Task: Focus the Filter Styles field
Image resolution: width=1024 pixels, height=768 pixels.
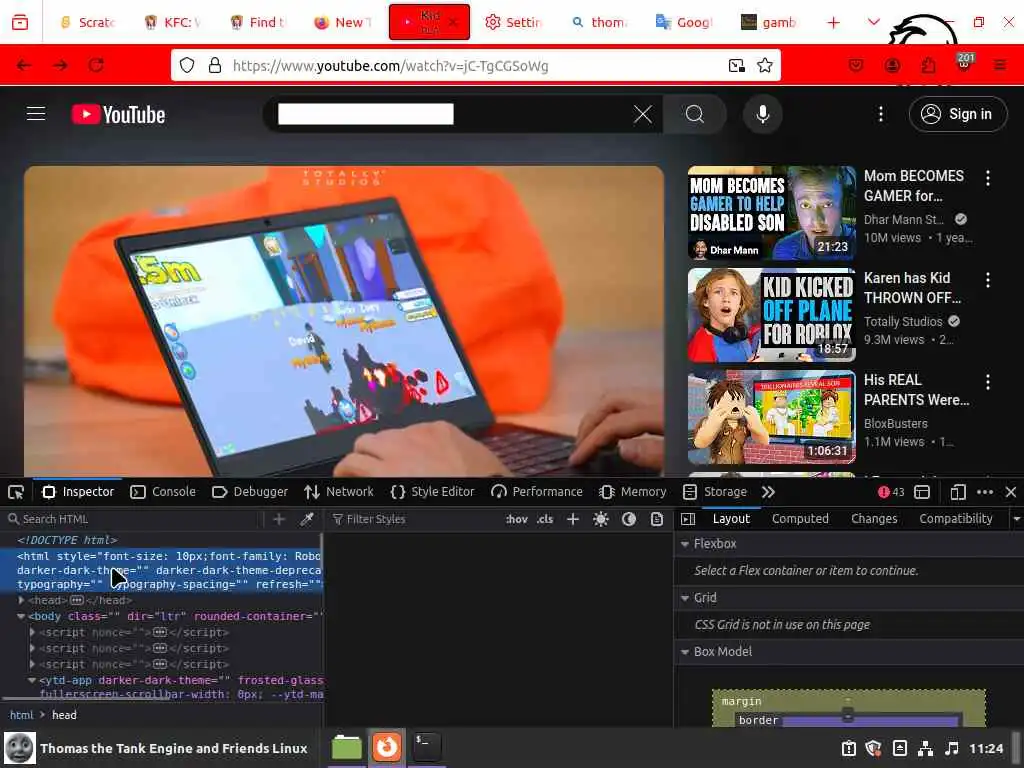Action: [x=415, y=519]
